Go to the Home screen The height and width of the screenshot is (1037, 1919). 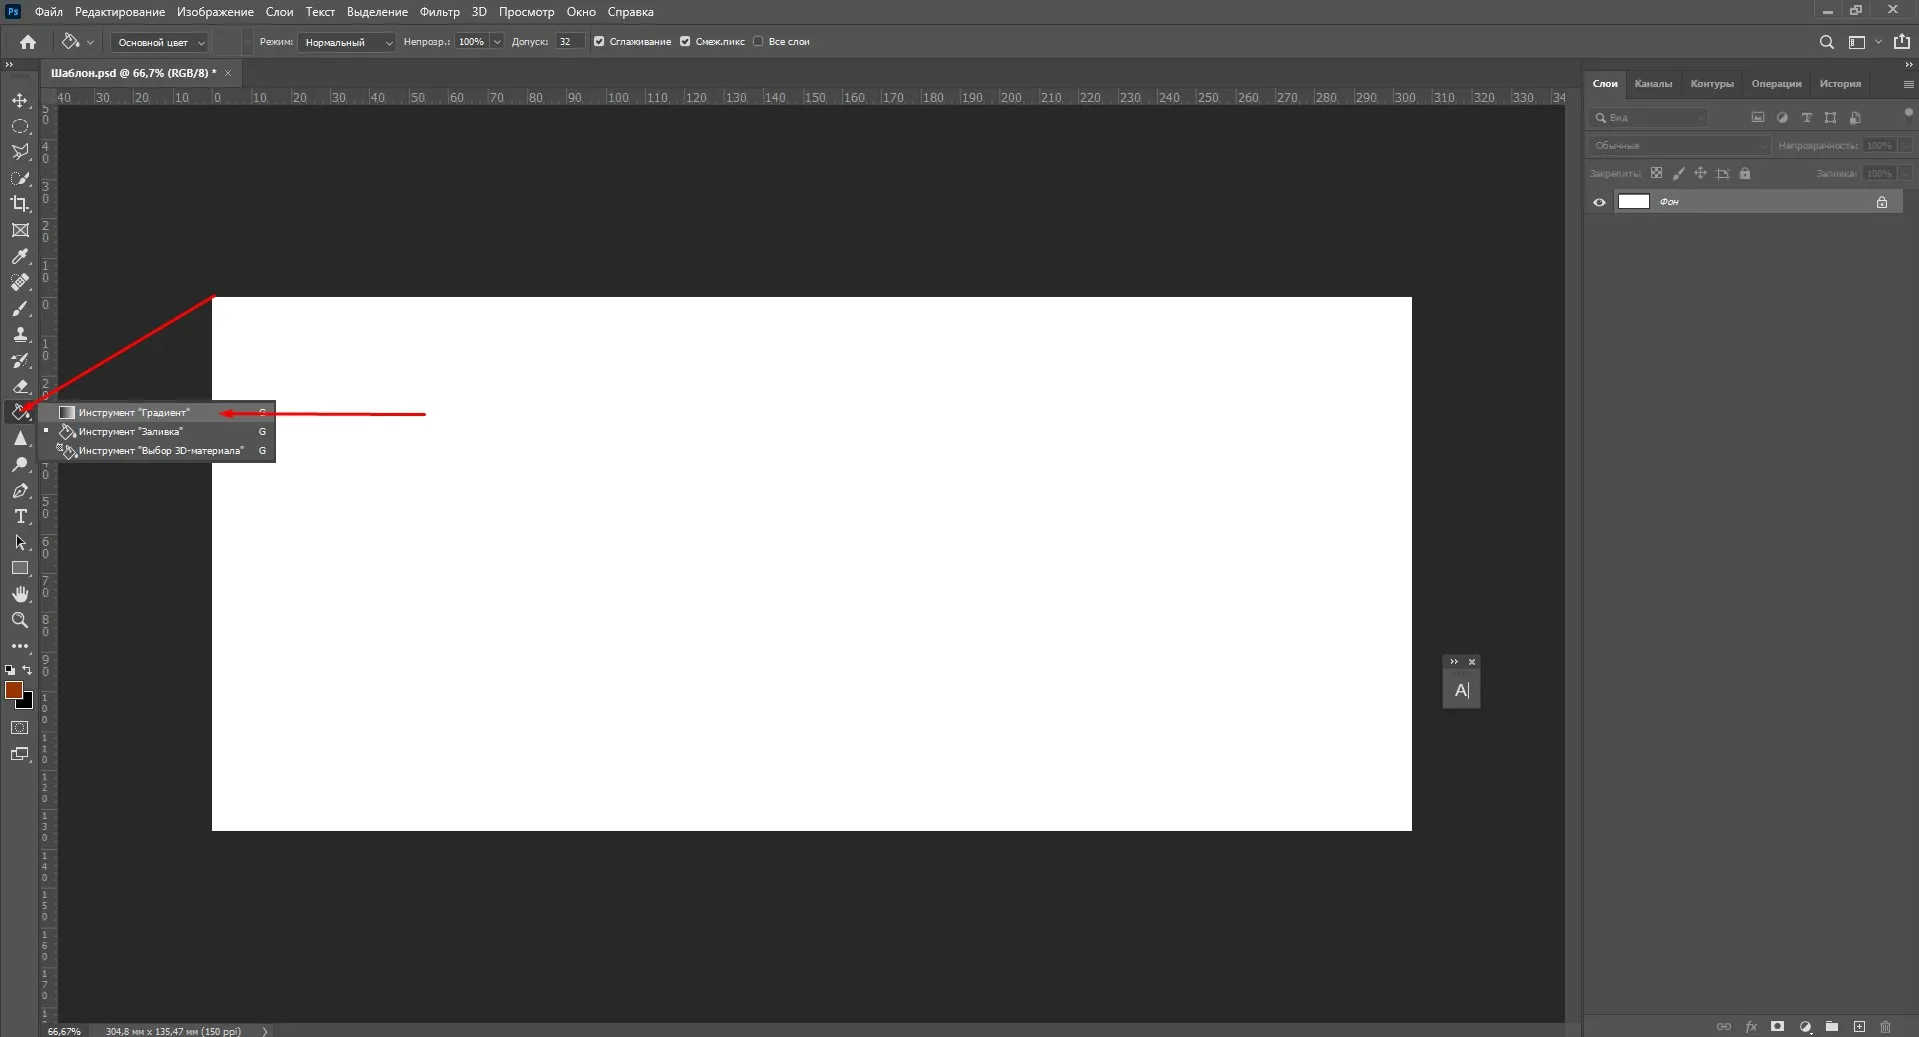28,42
